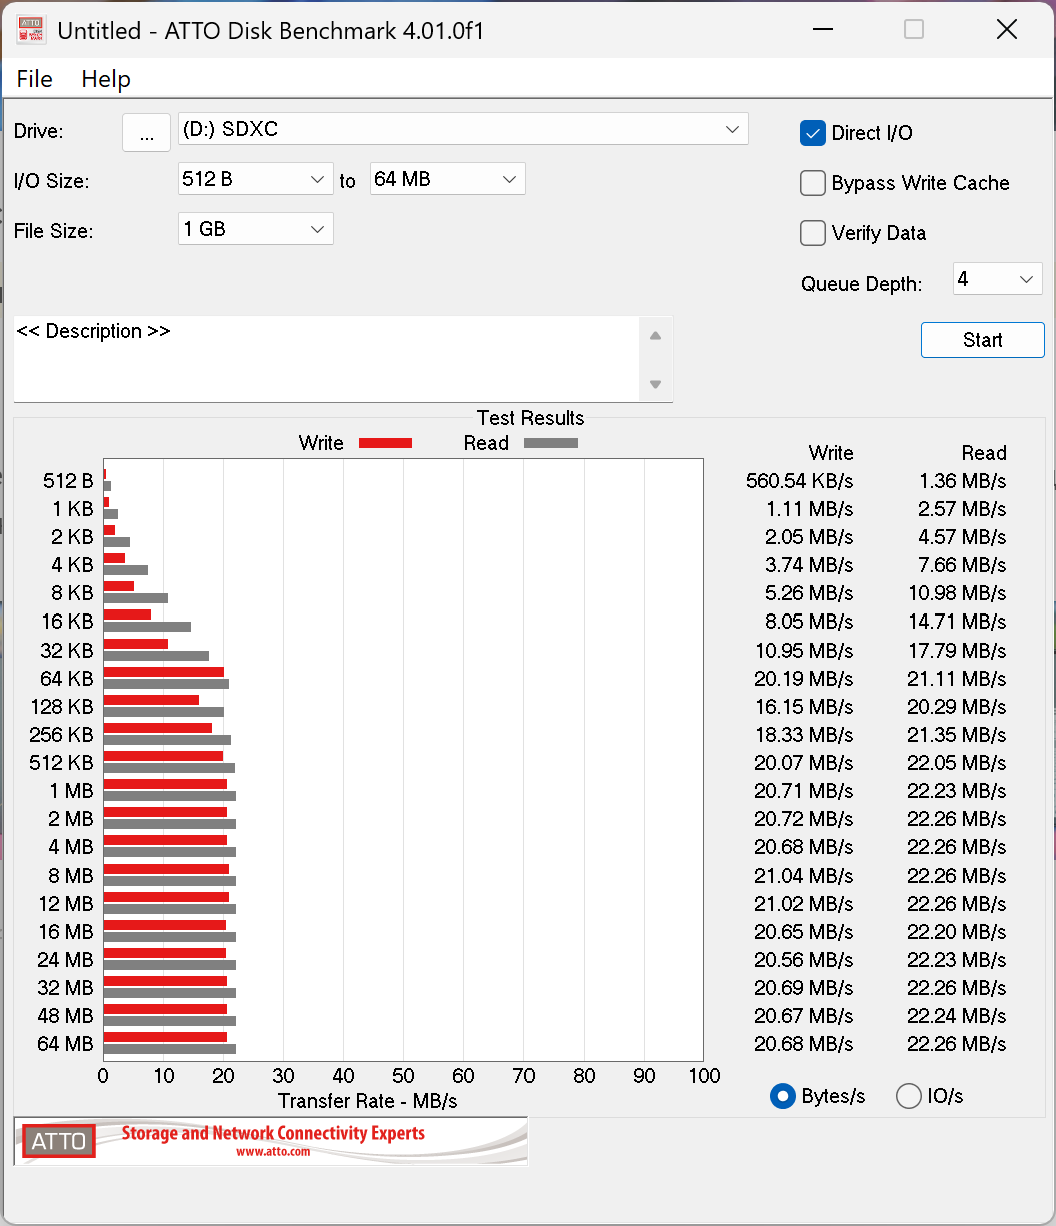Click the 128 KB row label
The height and width of the screenshot is (1226, 1056).
(62, 706)
